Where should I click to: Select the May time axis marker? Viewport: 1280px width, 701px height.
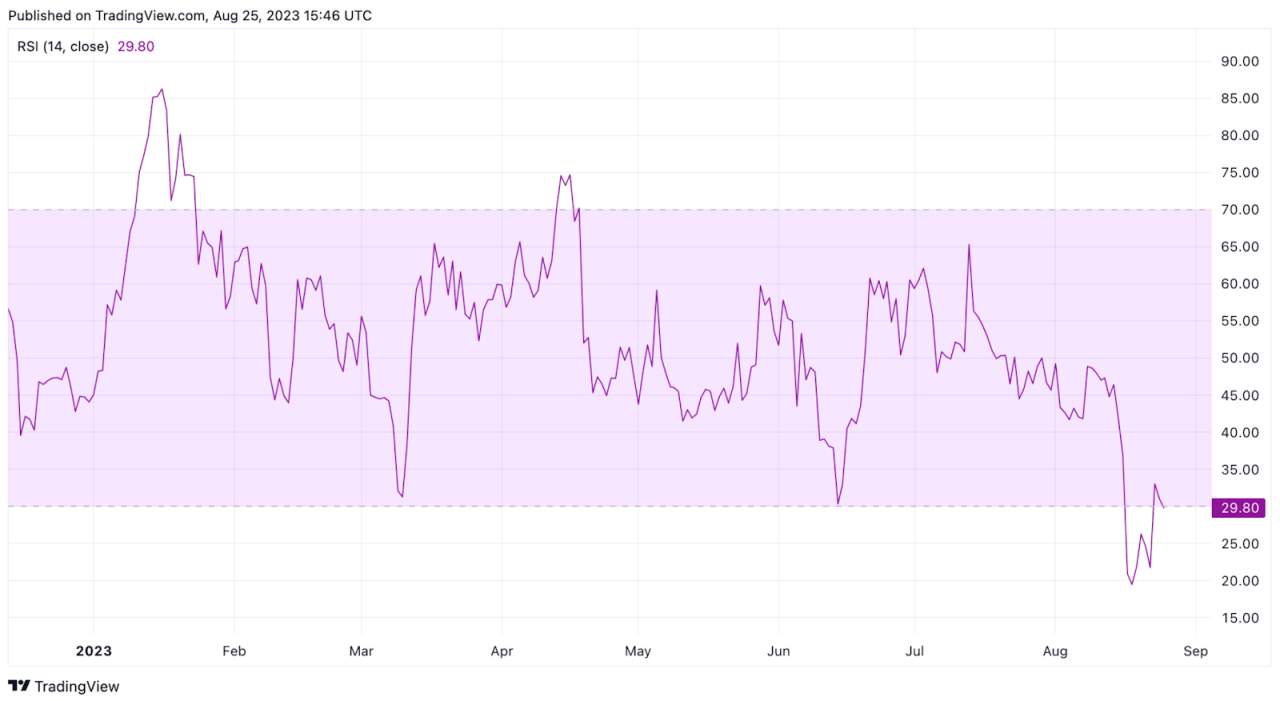click(x=638, y=651)
